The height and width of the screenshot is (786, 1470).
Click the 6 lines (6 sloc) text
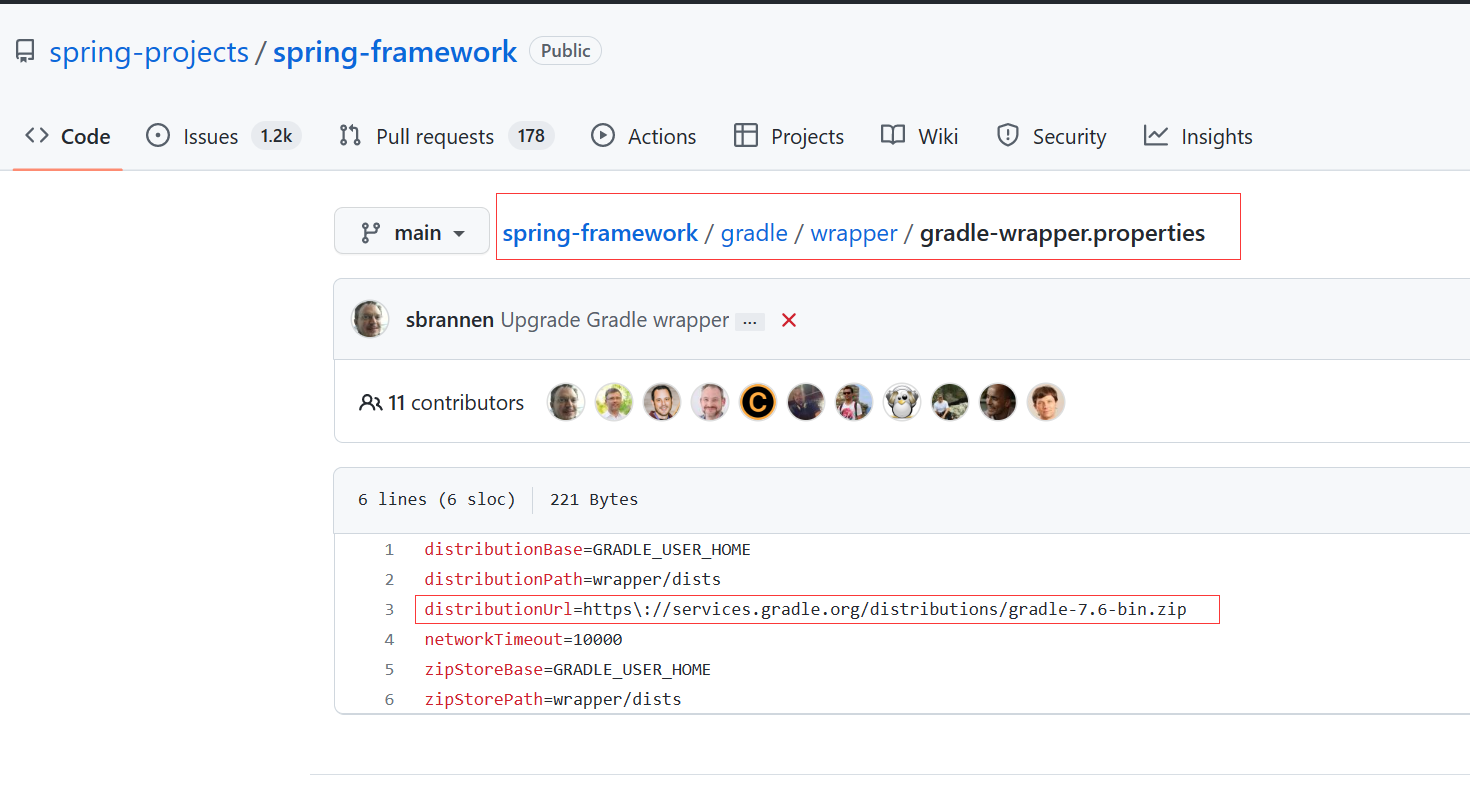(x=437, y=499)
